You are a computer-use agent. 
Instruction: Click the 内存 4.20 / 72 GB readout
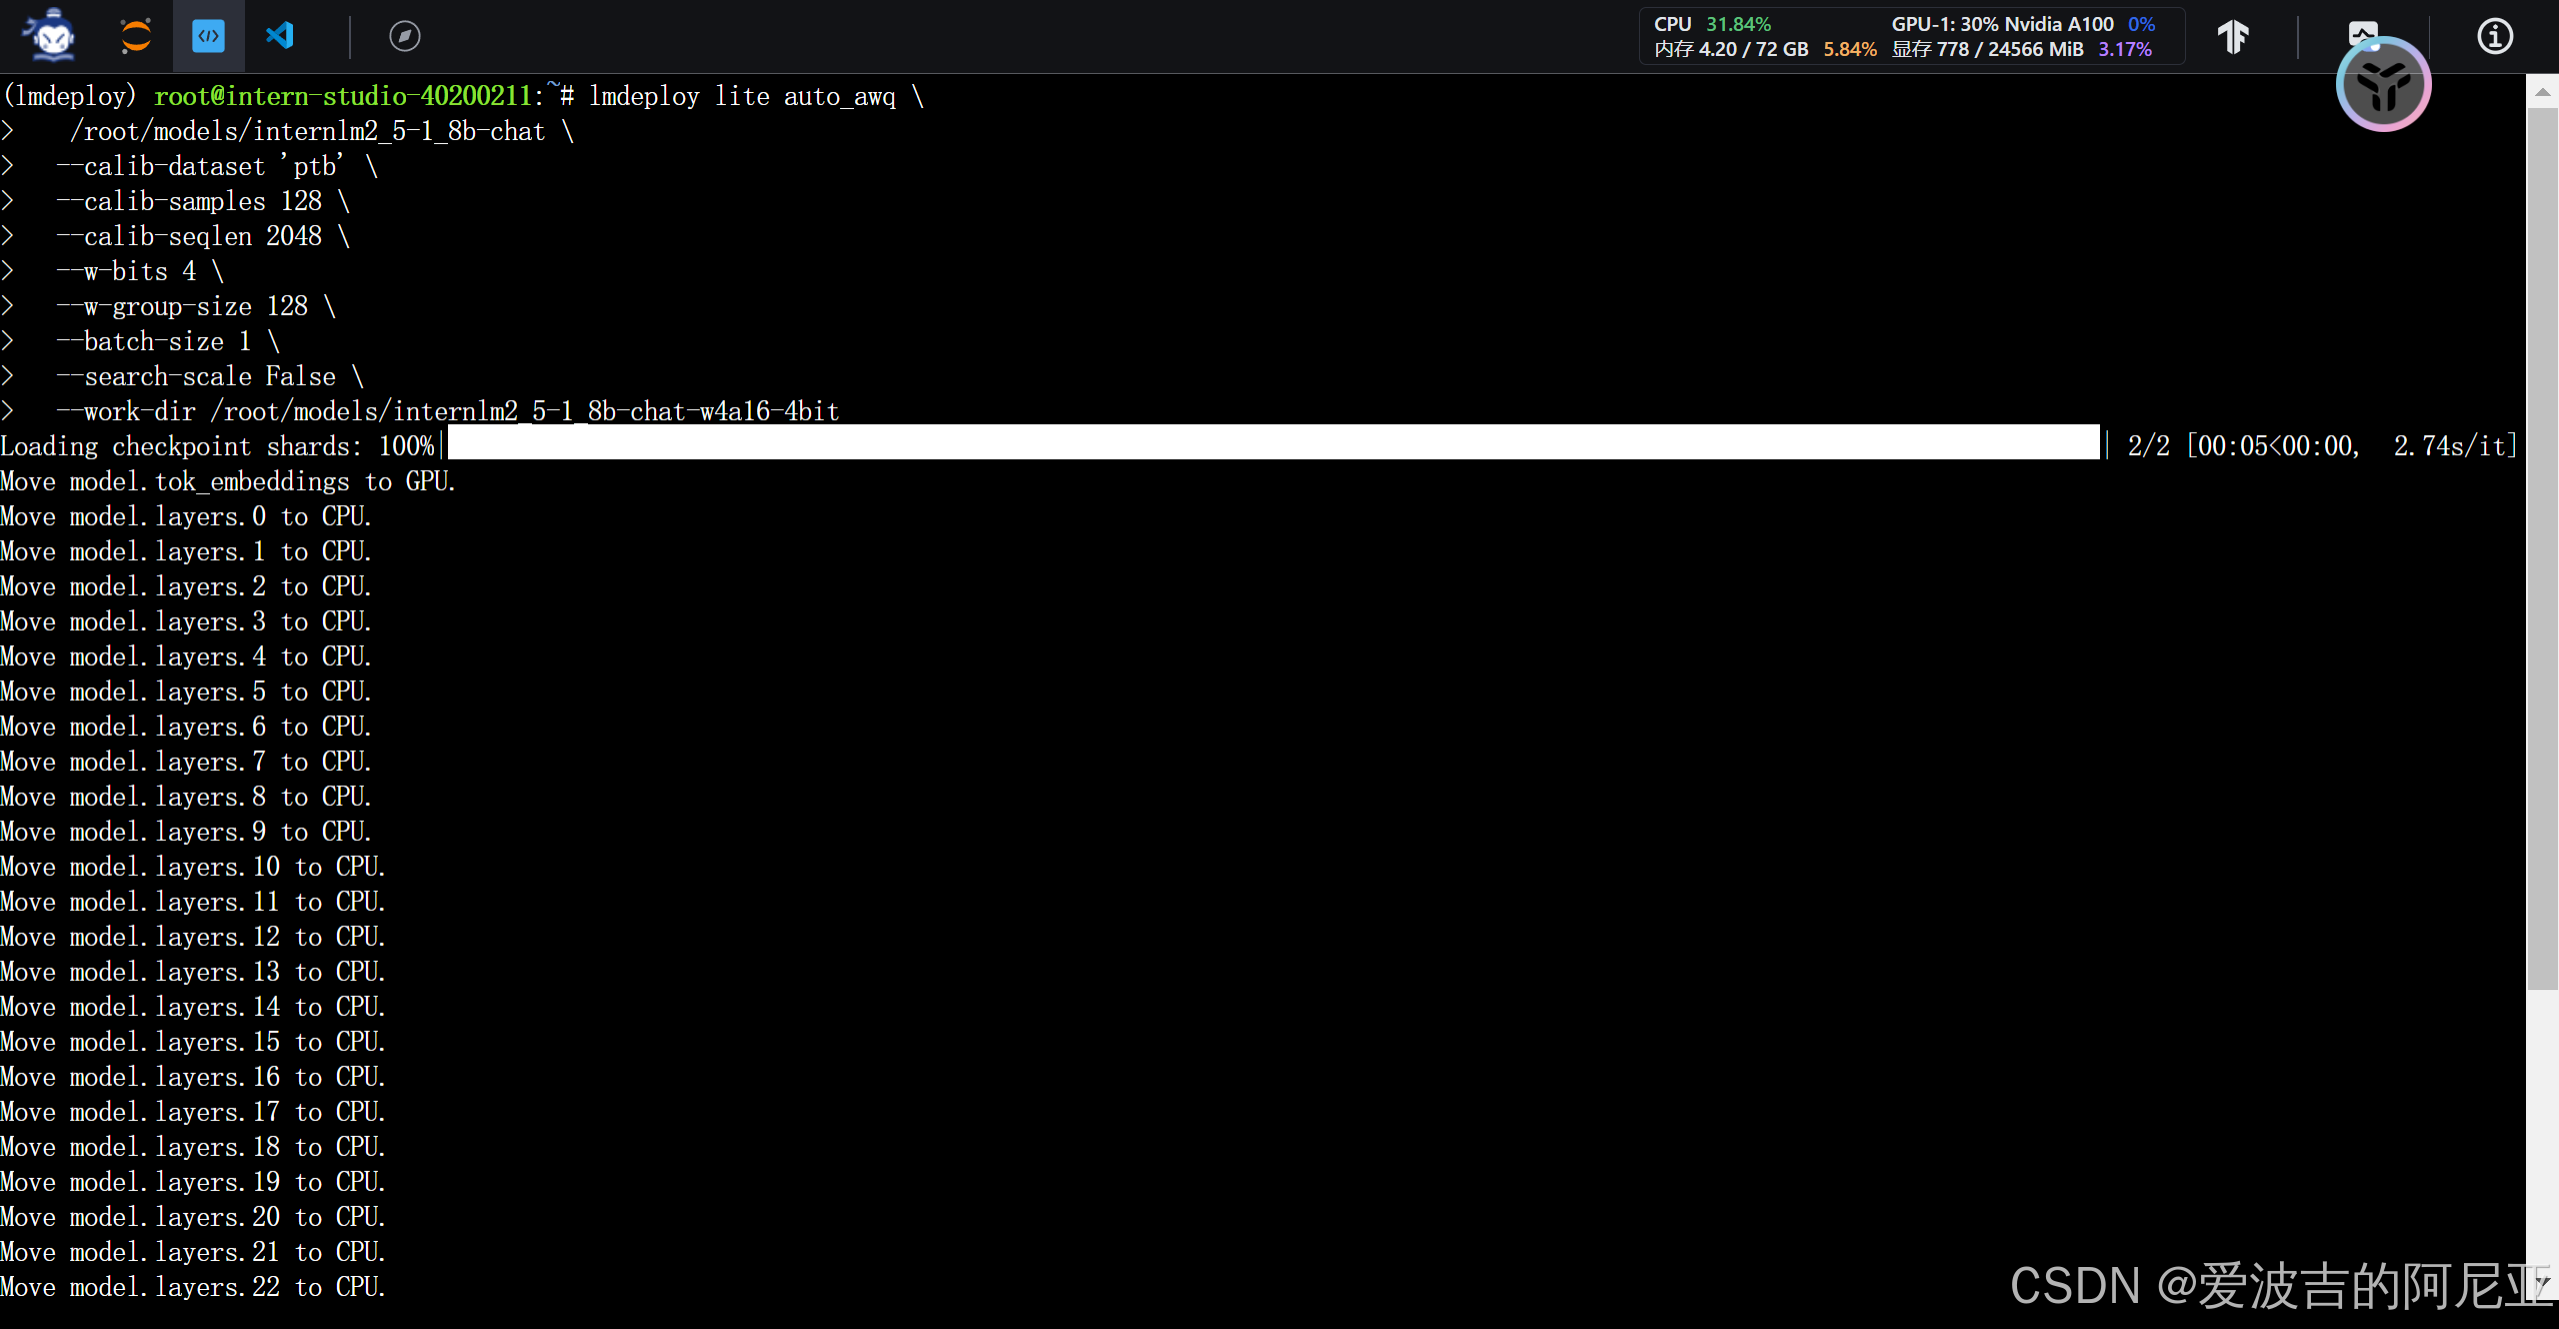pyautogui.click(x=1731, y=49)
